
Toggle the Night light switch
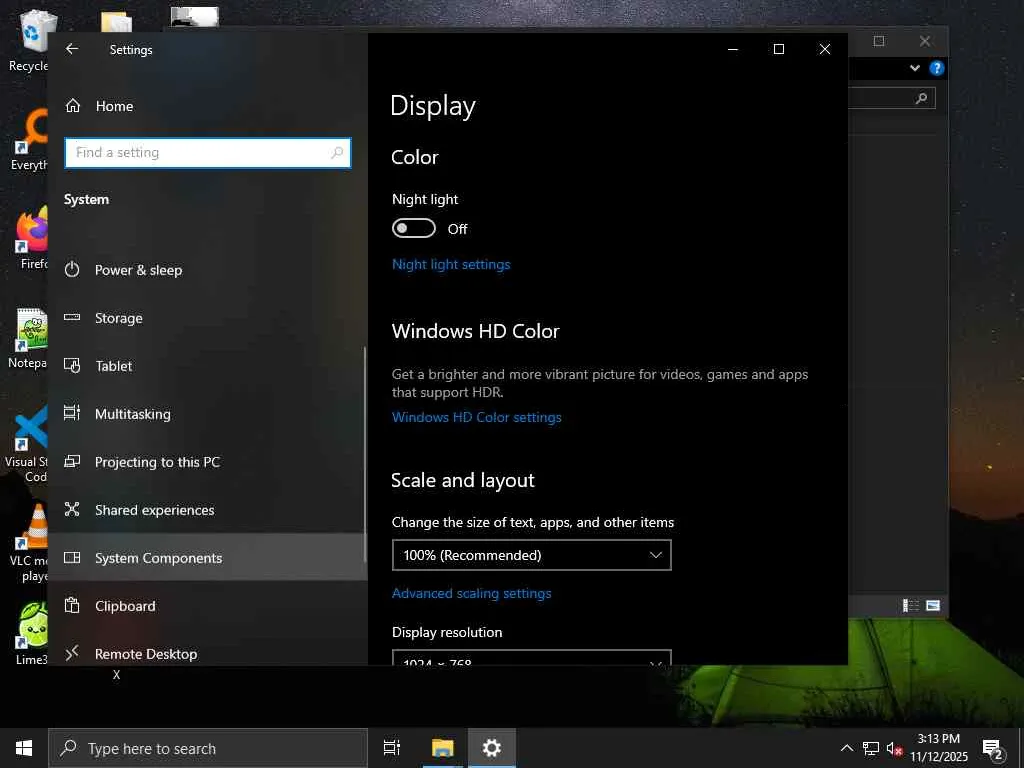point(413,229)
